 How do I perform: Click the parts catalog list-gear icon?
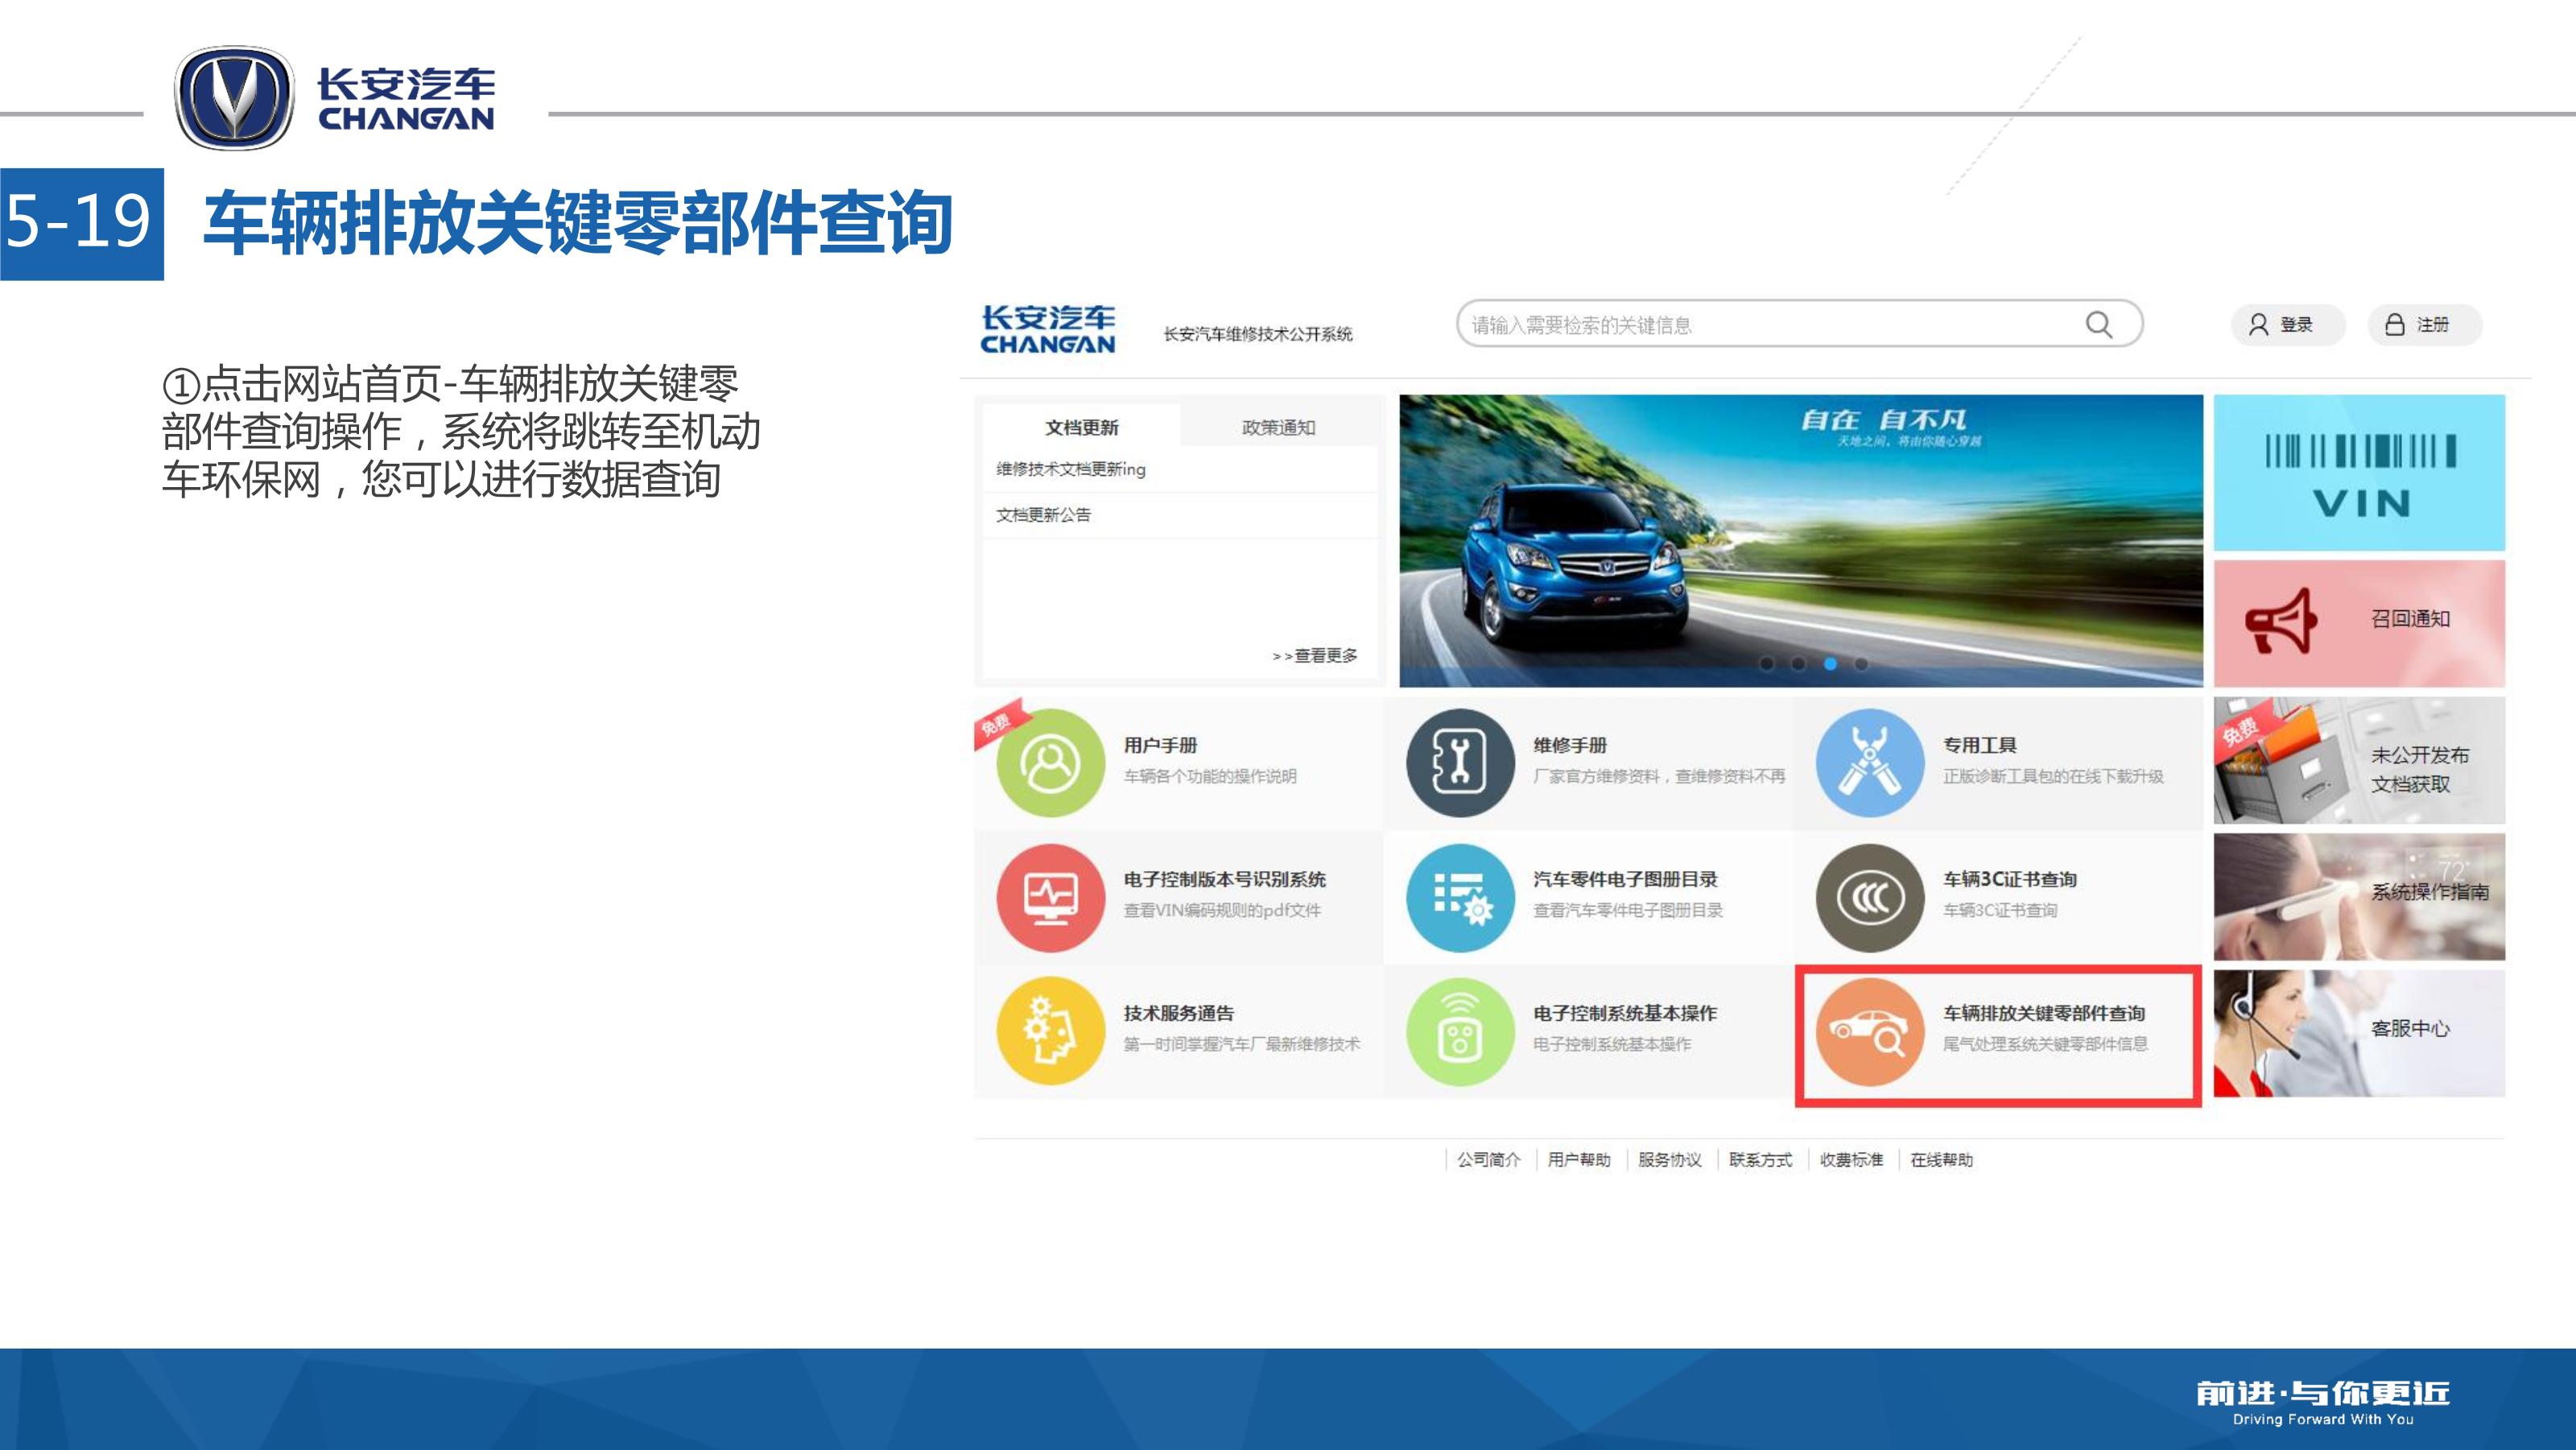(x=1459, y=897)
